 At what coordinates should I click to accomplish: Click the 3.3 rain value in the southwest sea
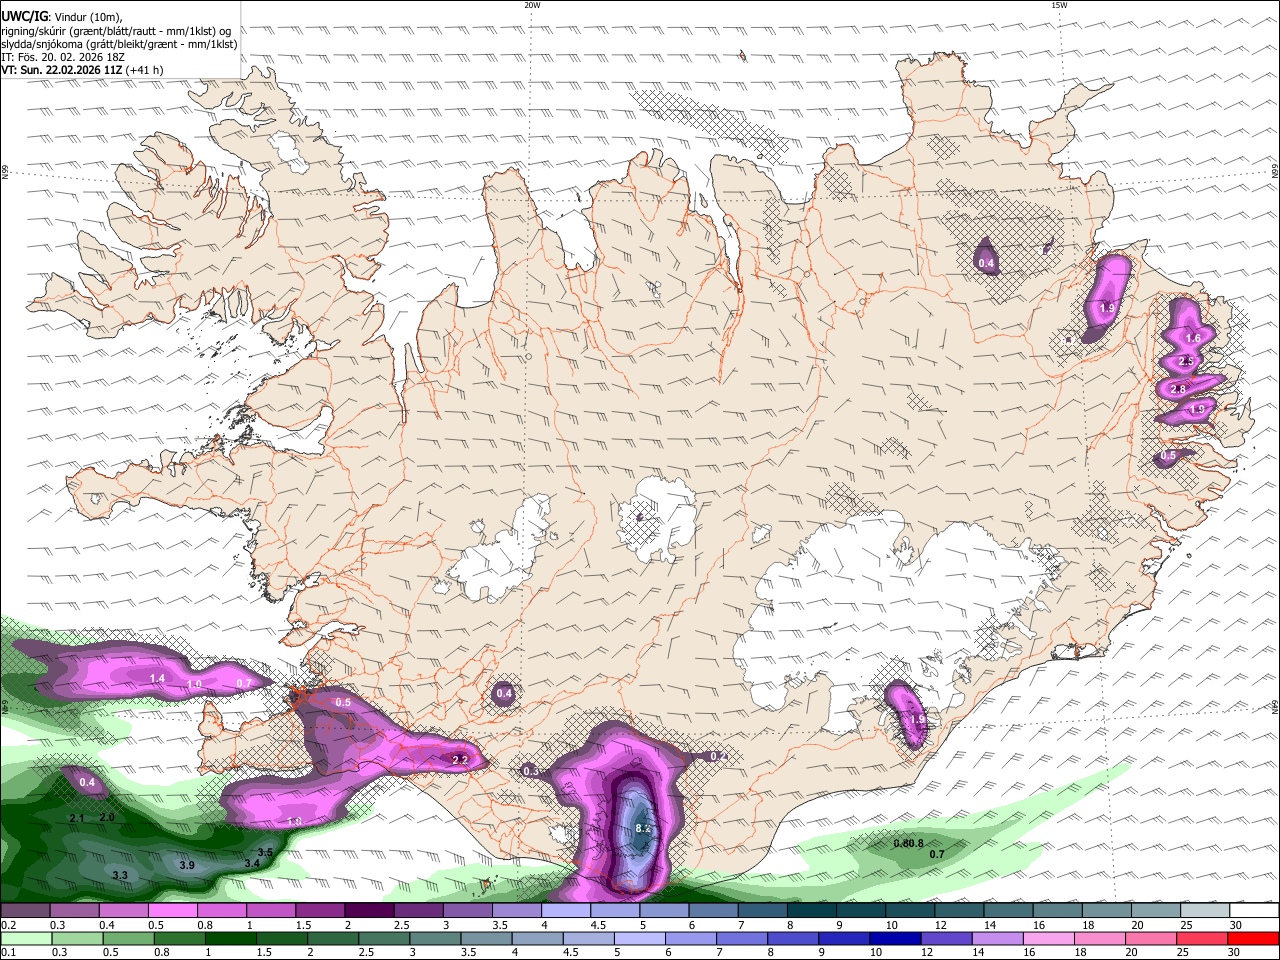pyautogui.click(x=120, y=876)
